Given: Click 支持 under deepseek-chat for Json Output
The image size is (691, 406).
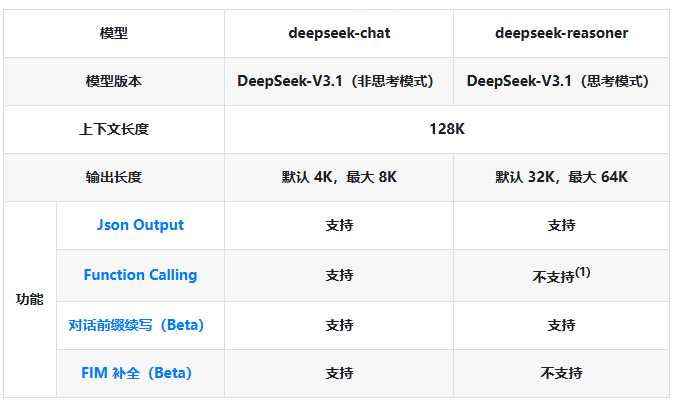Looking at the screenshot, I should pyautogui.click(x=339, y=225).
